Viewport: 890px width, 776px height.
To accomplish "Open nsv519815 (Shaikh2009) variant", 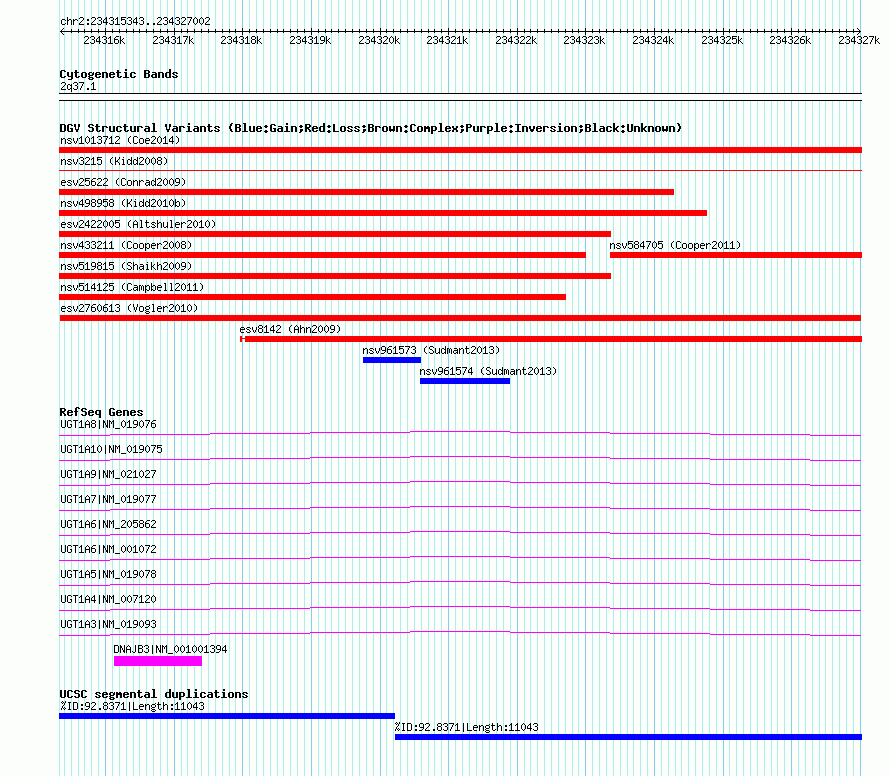I will coord(126,266).
